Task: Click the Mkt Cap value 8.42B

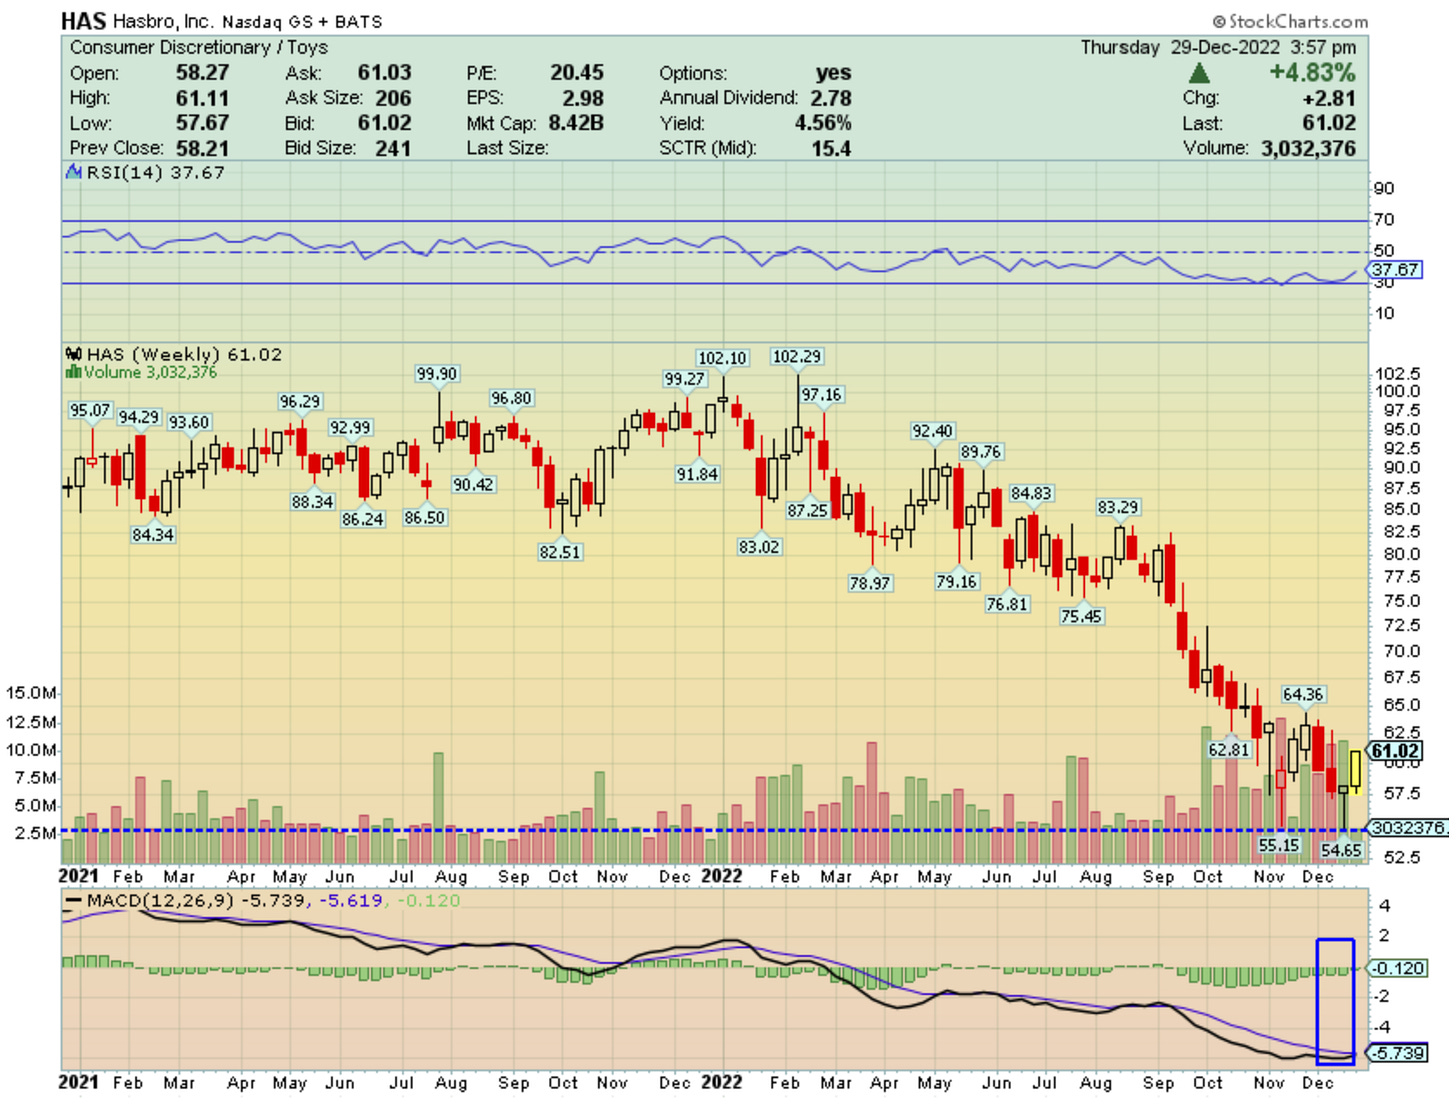Action: pos(576,123)
